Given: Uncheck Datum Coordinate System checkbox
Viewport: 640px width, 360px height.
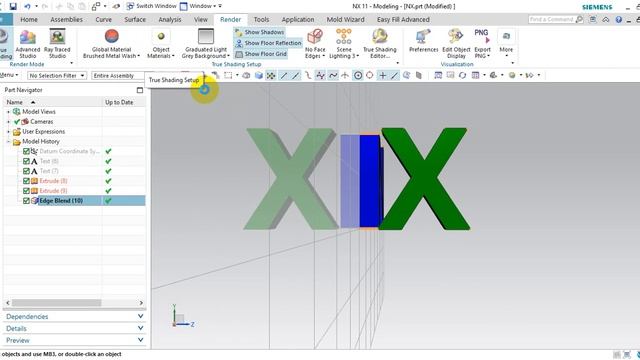Looking at the screenshot, I should (x=26, y=151).
